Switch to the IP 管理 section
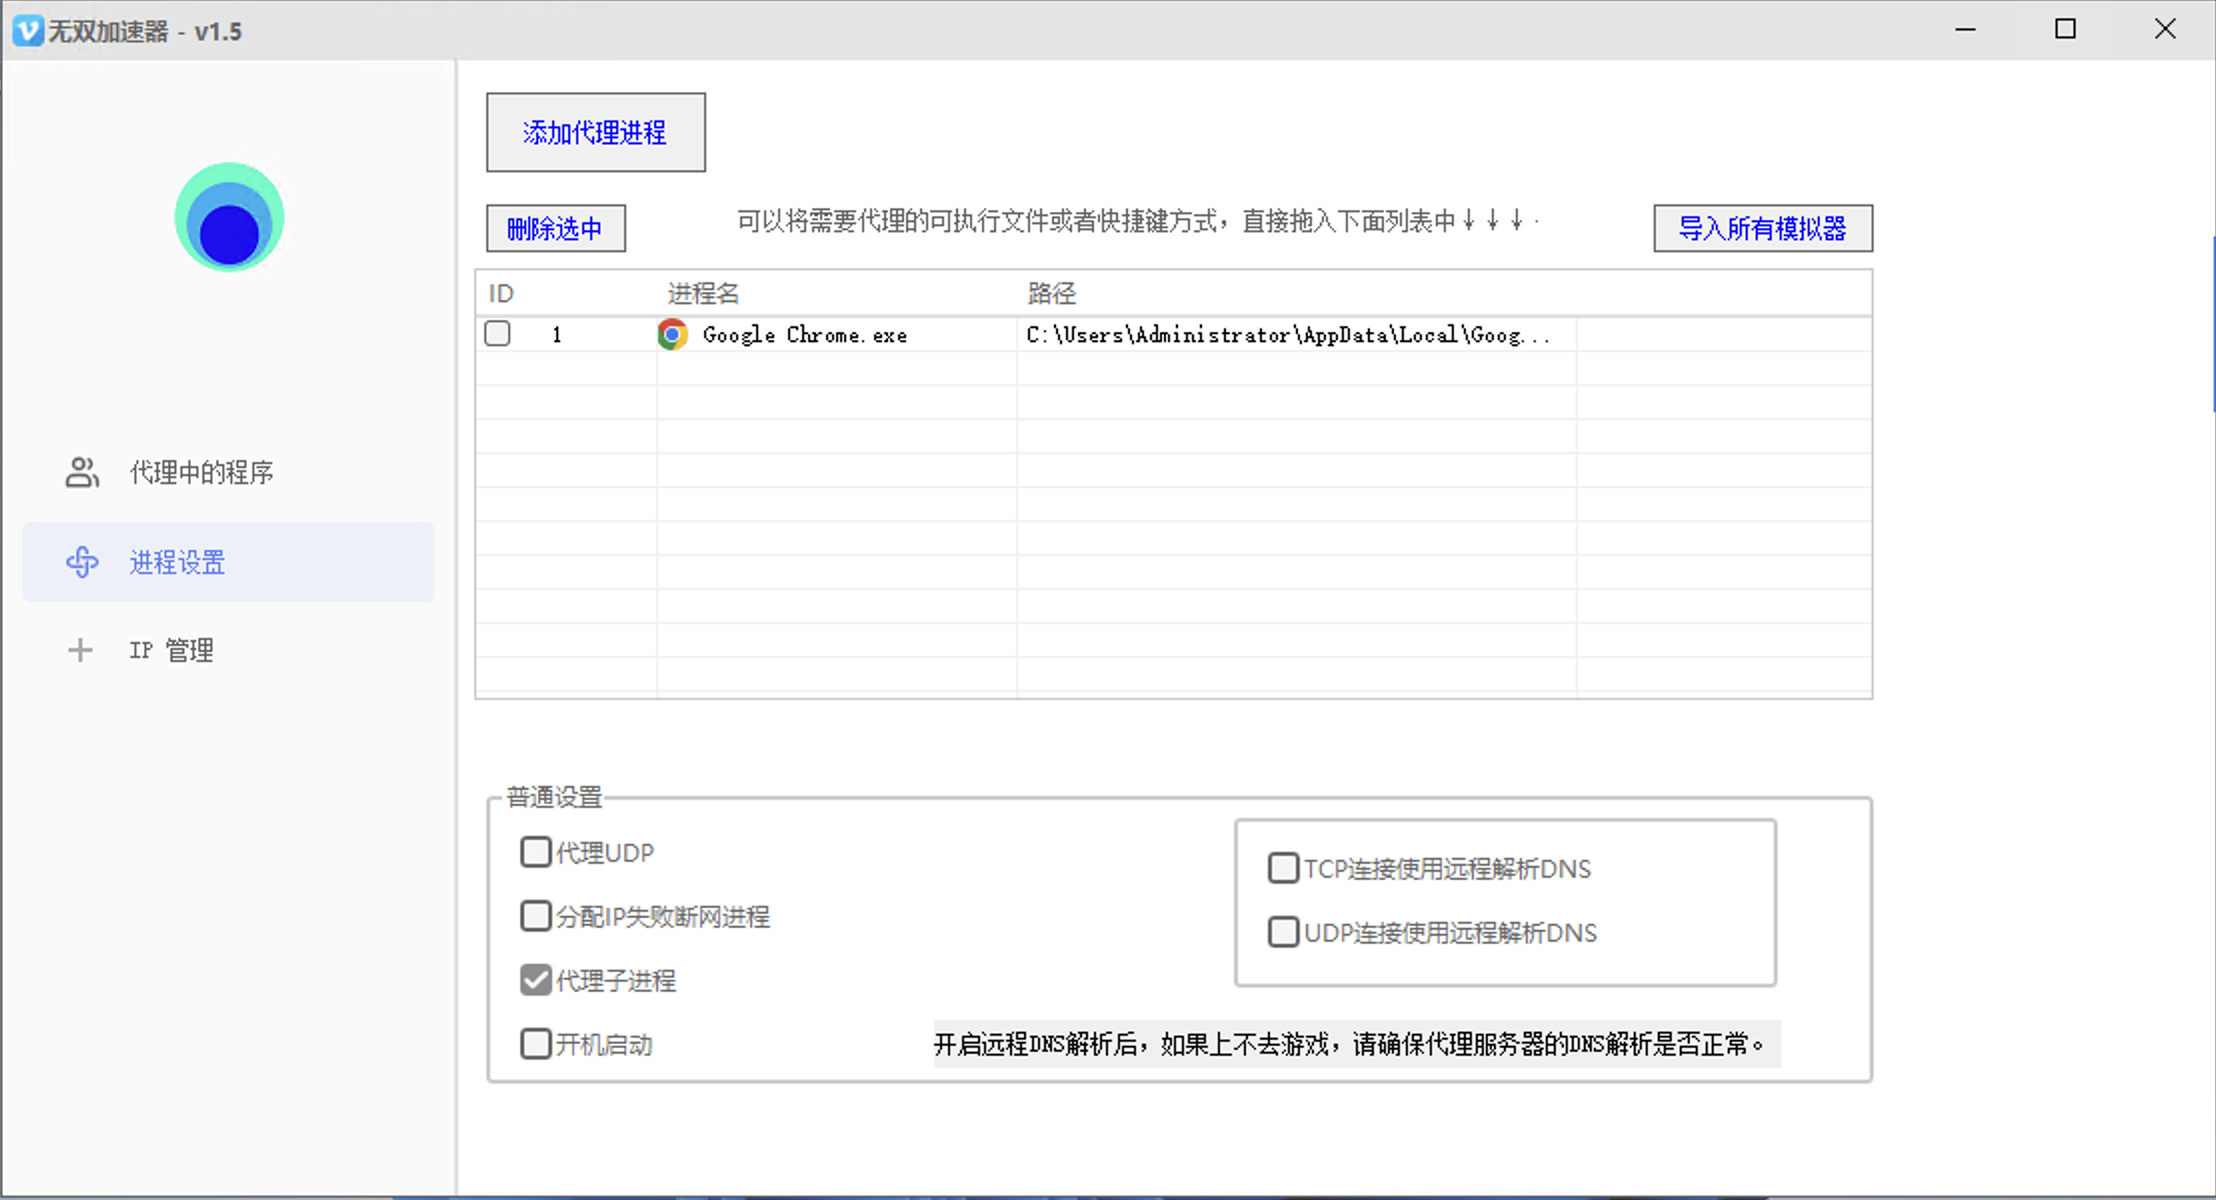This screenshot has width=2216, height=1200. click(x=170, y=650)
